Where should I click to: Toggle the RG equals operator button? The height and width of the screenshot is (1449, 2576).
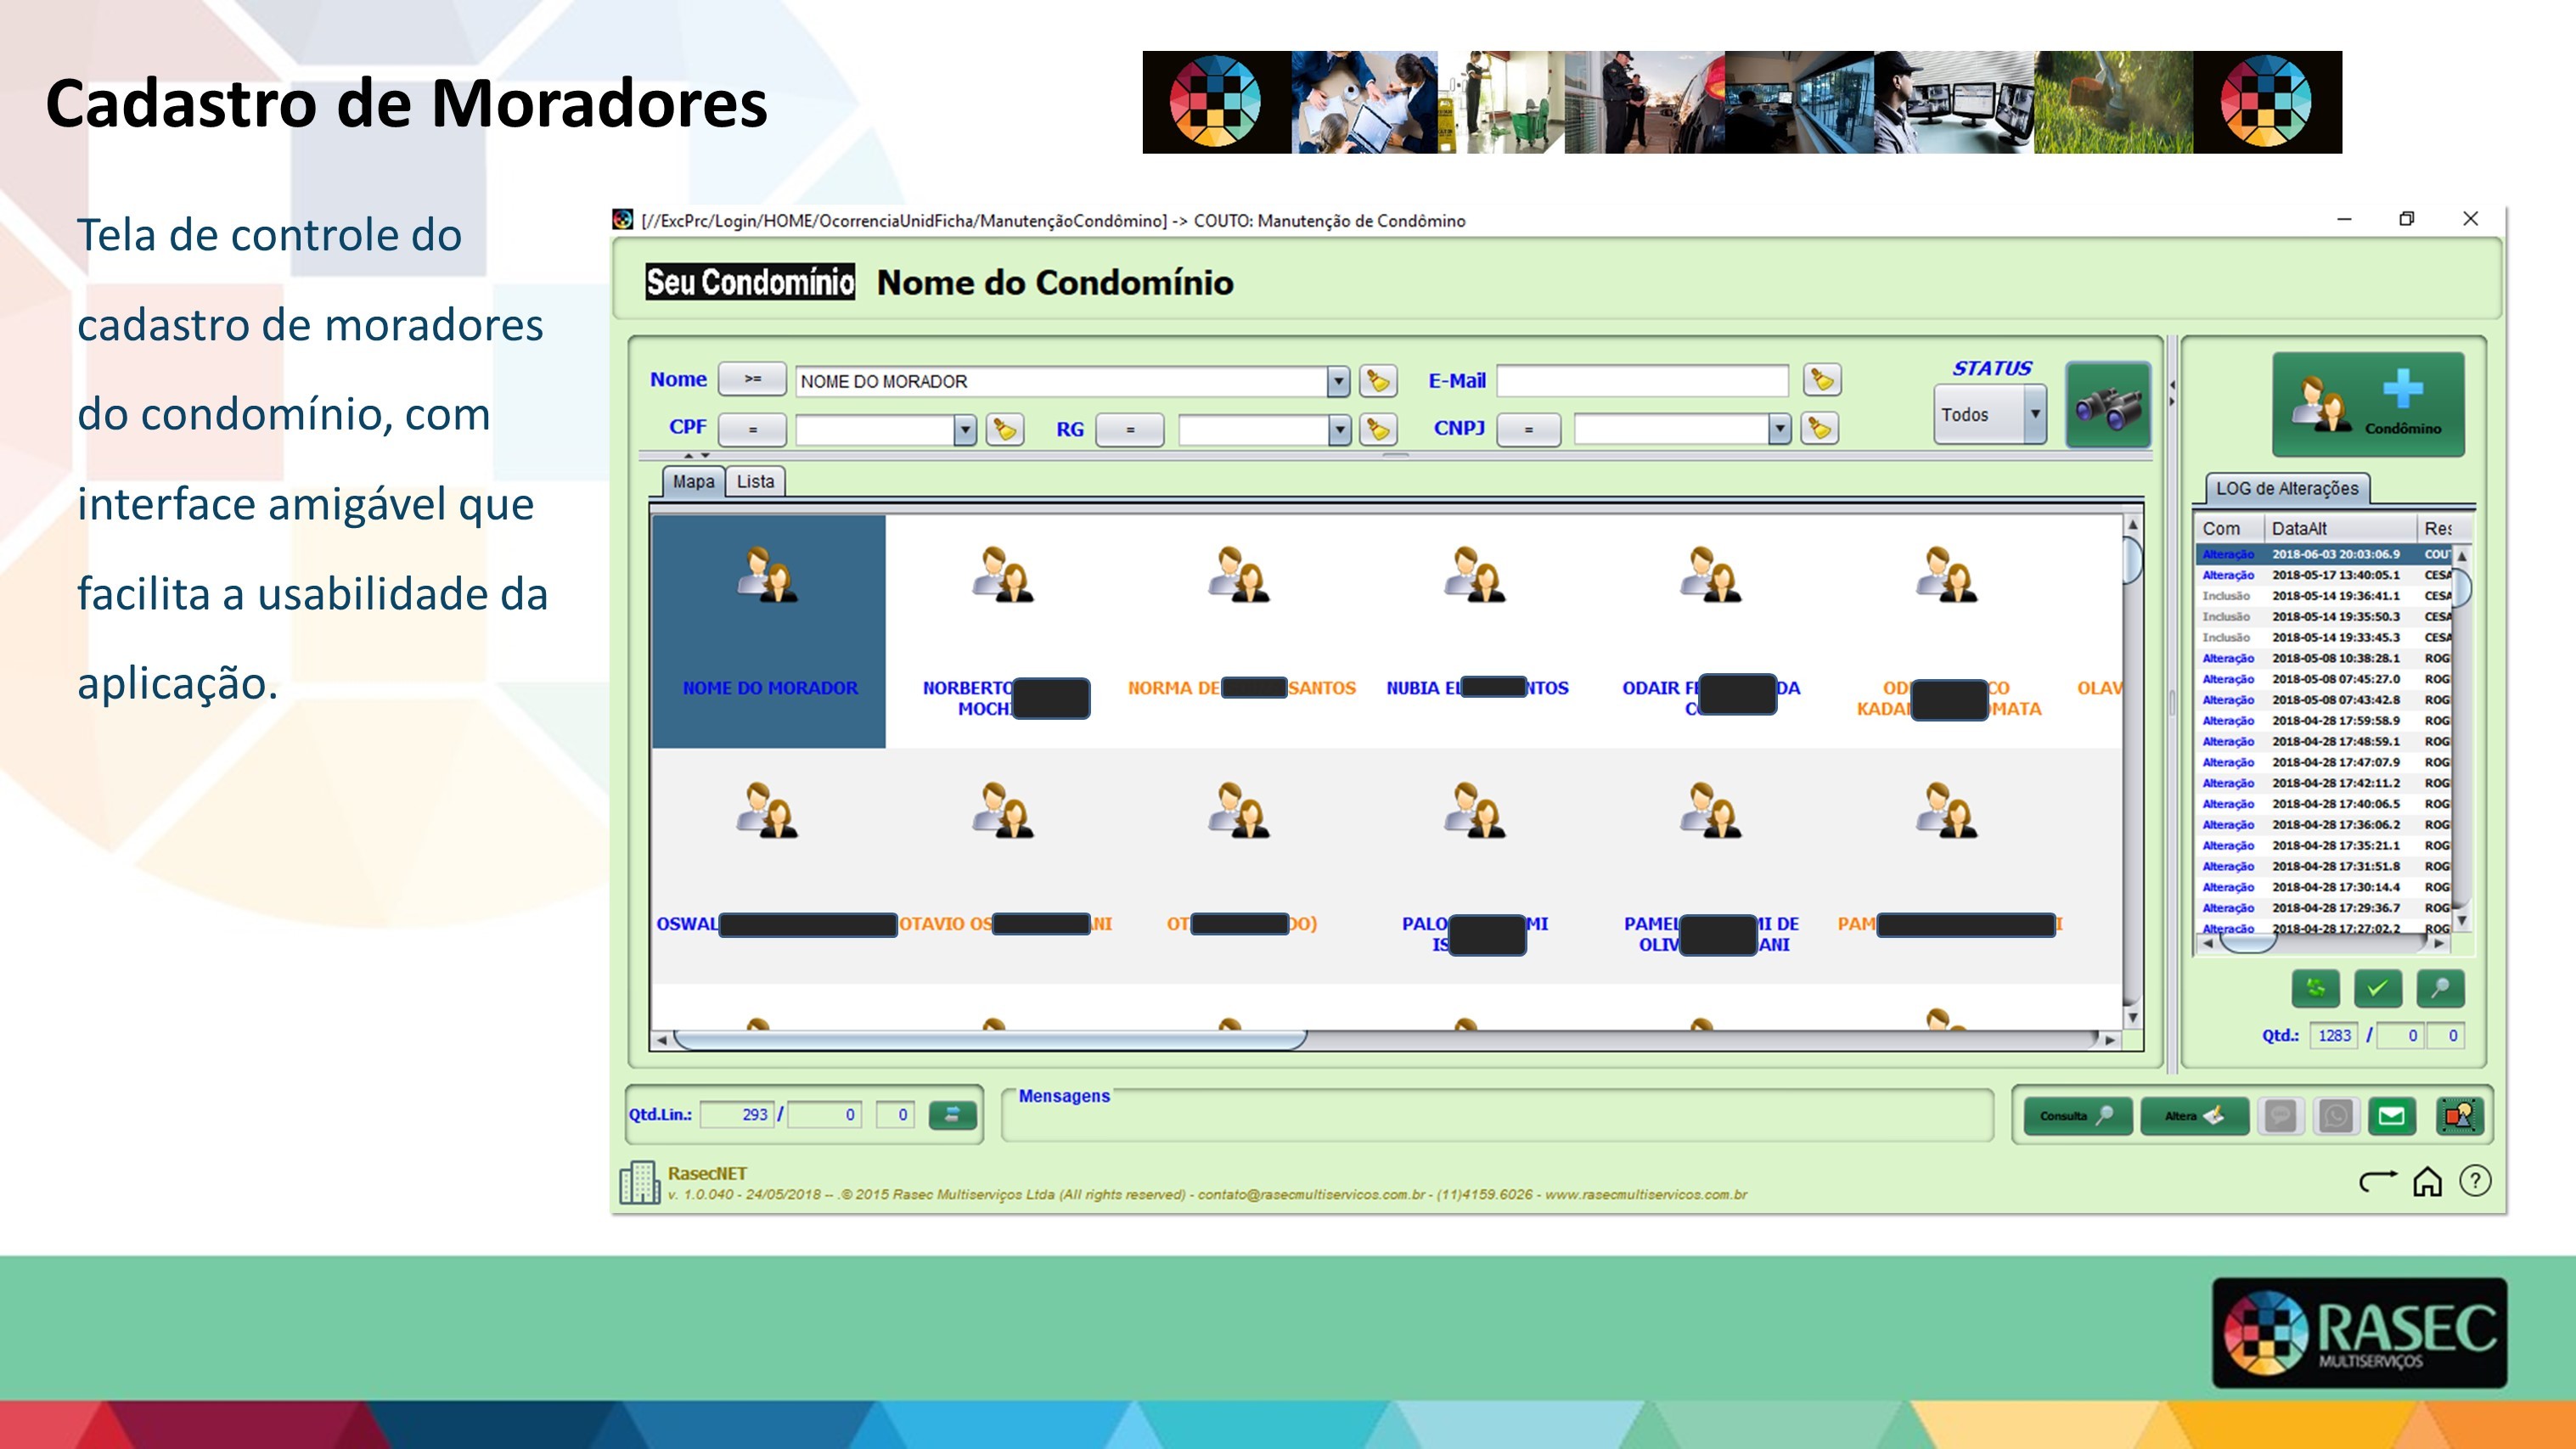(x=1130, y=430)
